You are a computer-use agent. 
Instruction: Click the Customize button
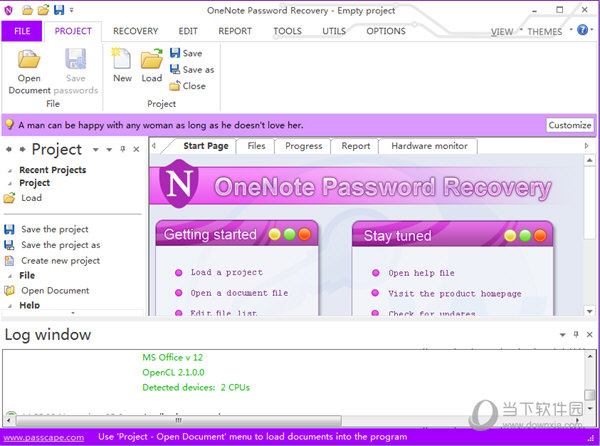[x=569, y=125]
